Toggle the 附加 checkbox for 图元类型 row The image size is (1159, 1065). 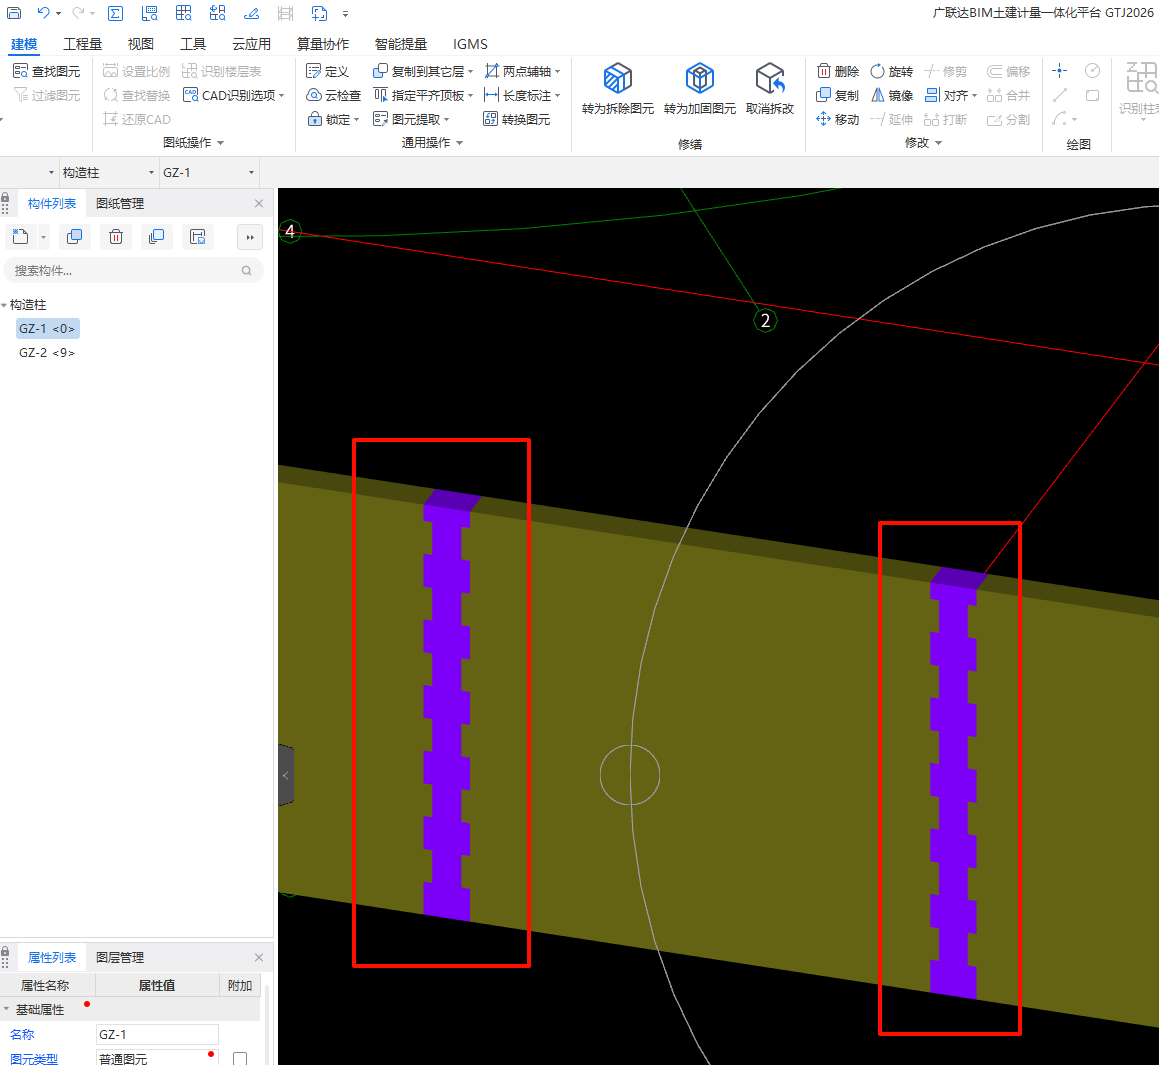pyautogui.click(x=239, y=1058)
